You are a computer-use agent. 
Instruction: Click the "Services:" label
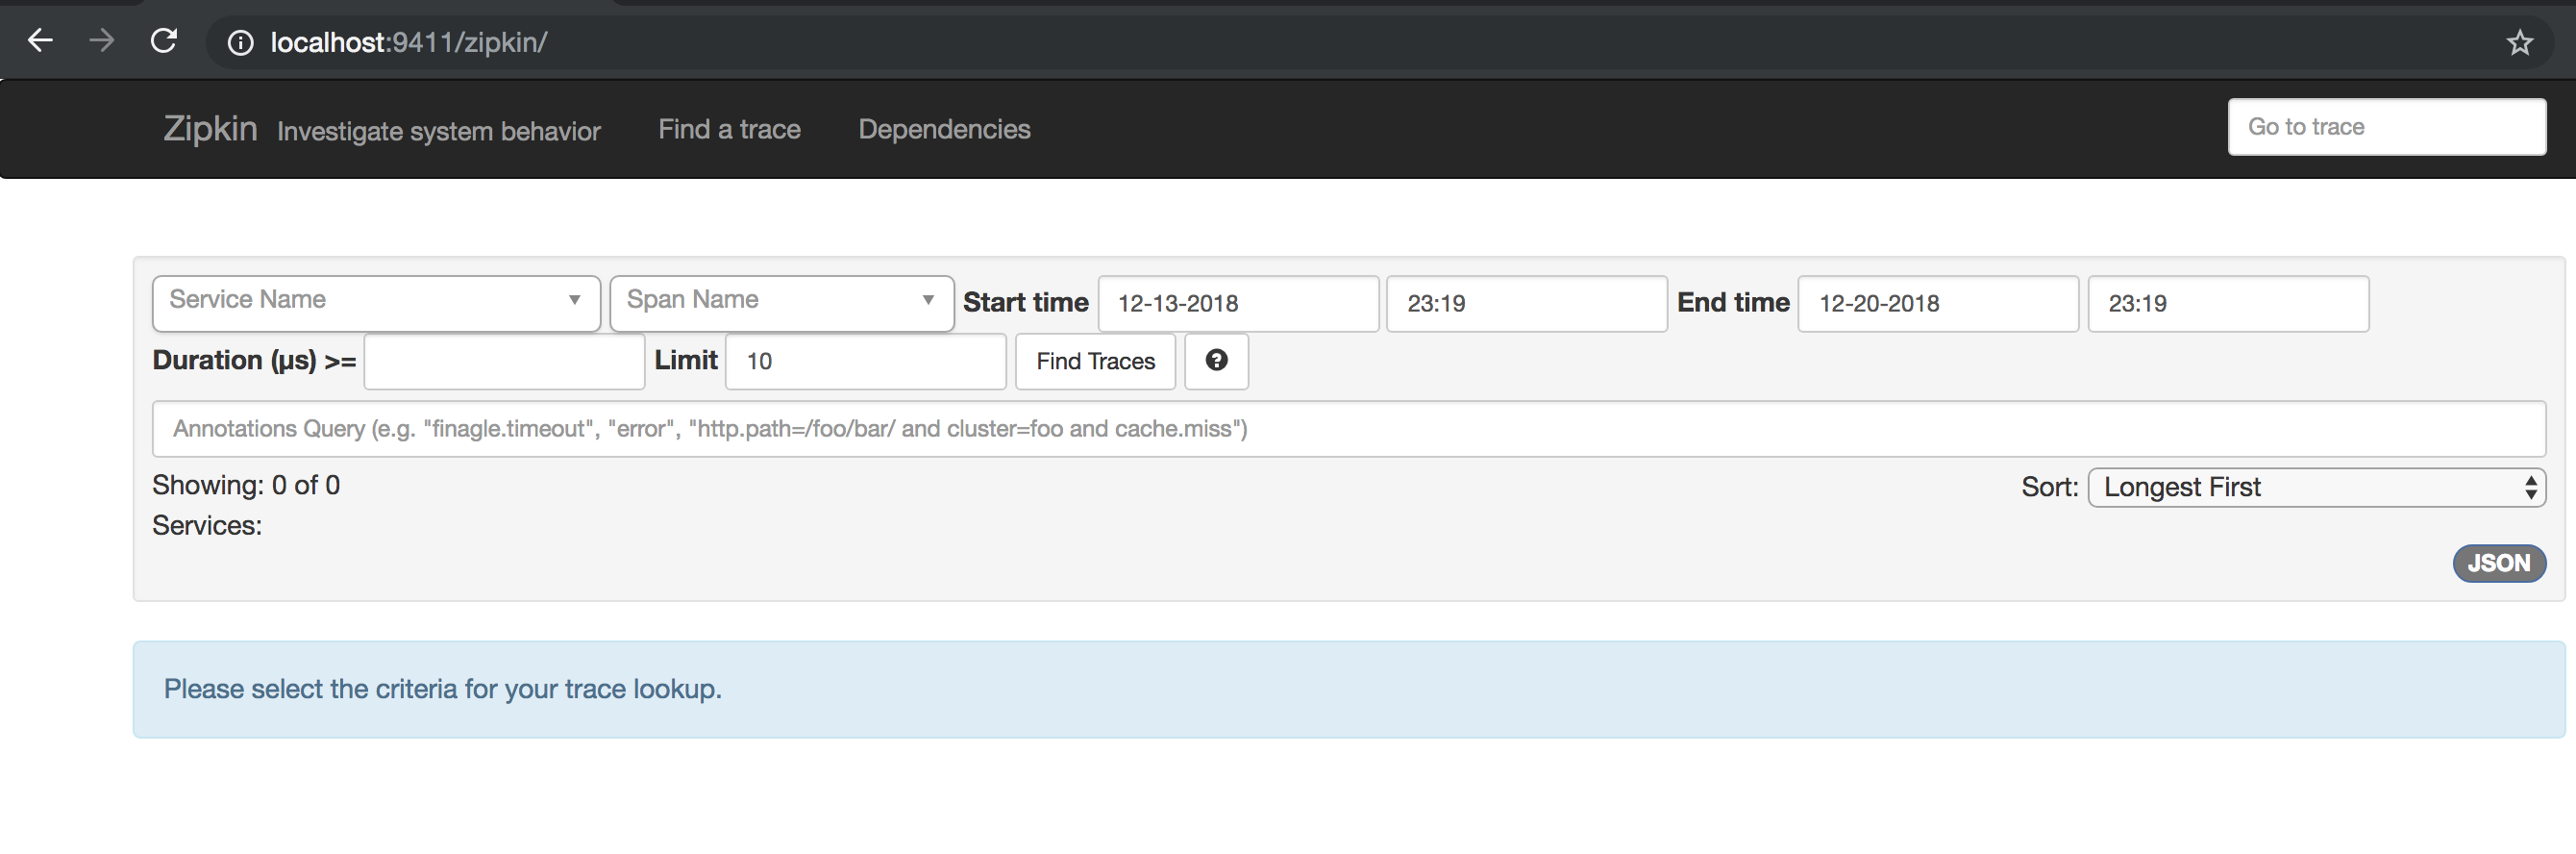tap(207, 526)
